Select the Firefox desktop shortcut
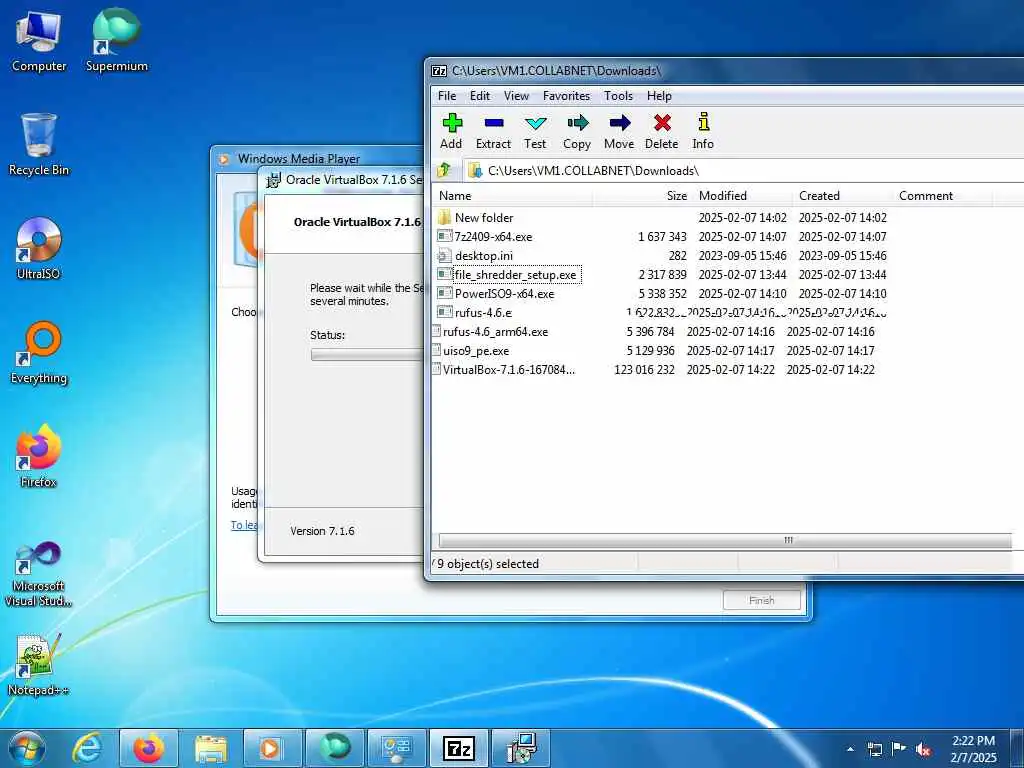The image size is (1024, 768). (x=39, y=456)
